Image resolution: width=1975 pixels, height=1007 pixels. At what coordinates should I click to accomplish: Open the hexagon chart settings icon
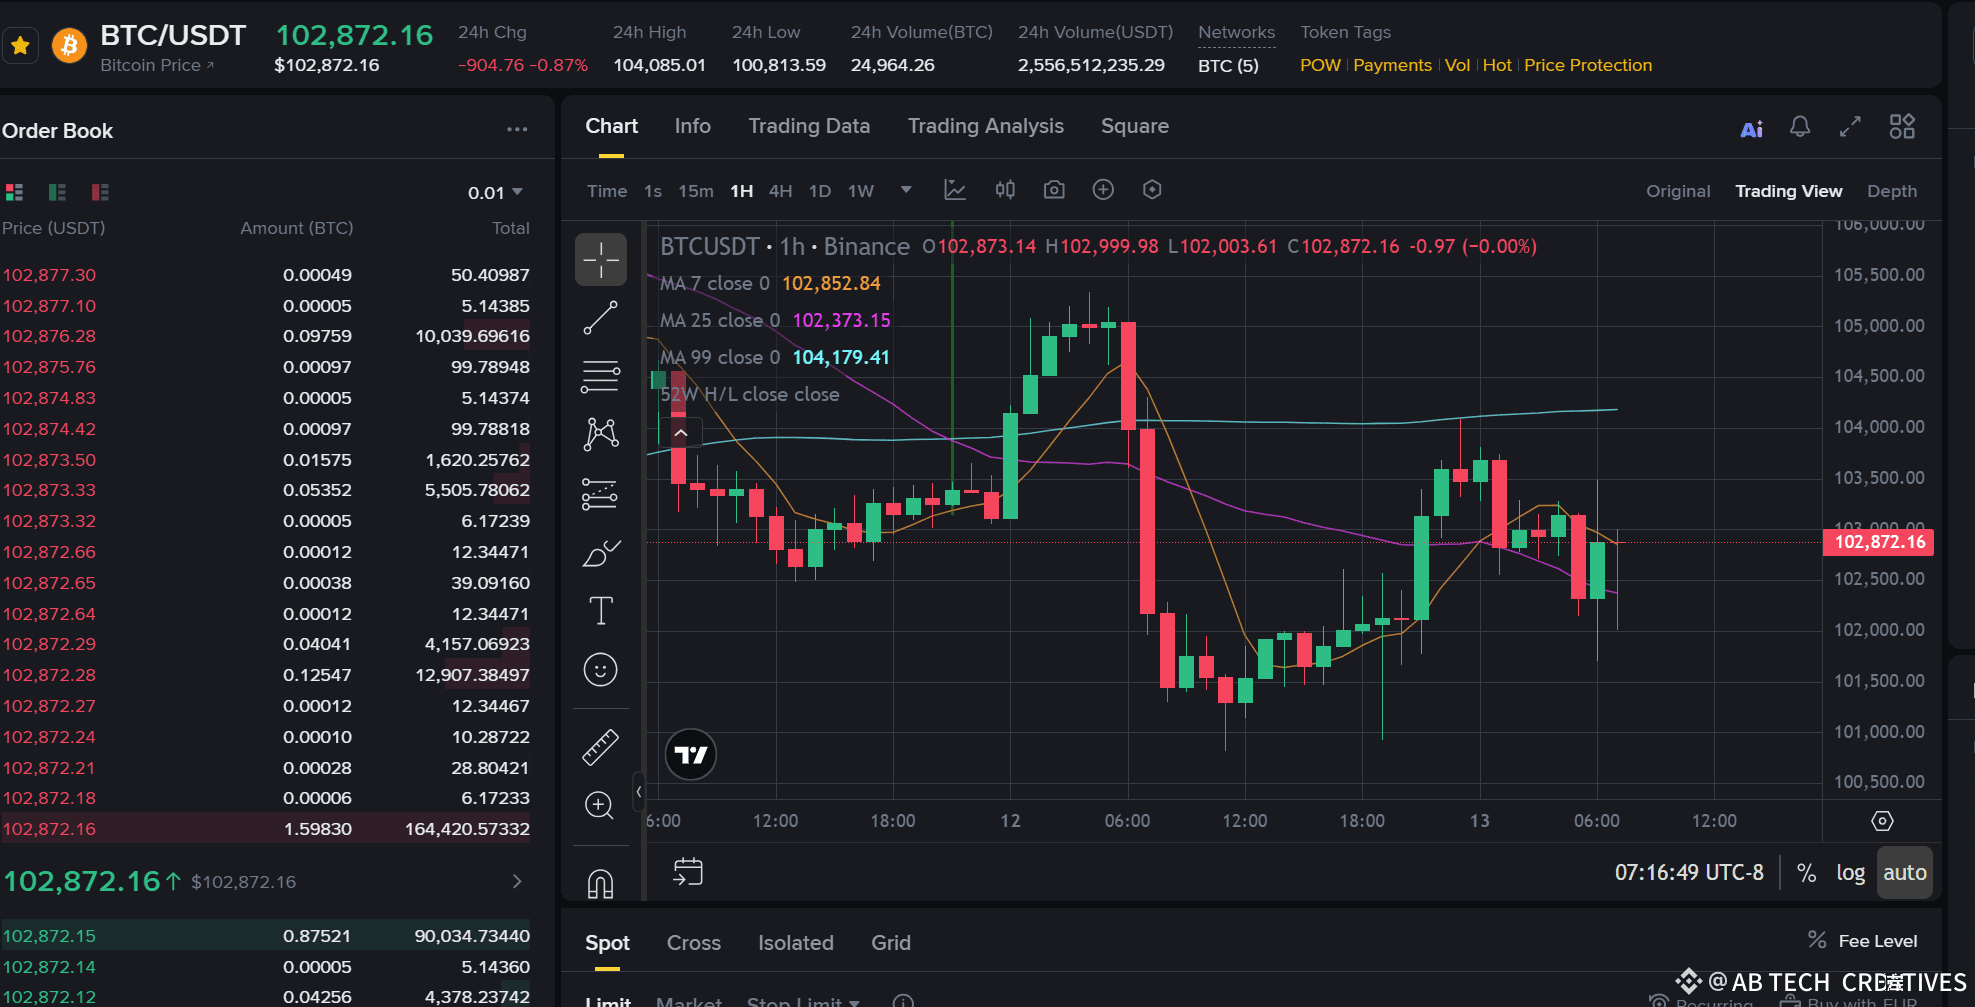coord(1152,190)
